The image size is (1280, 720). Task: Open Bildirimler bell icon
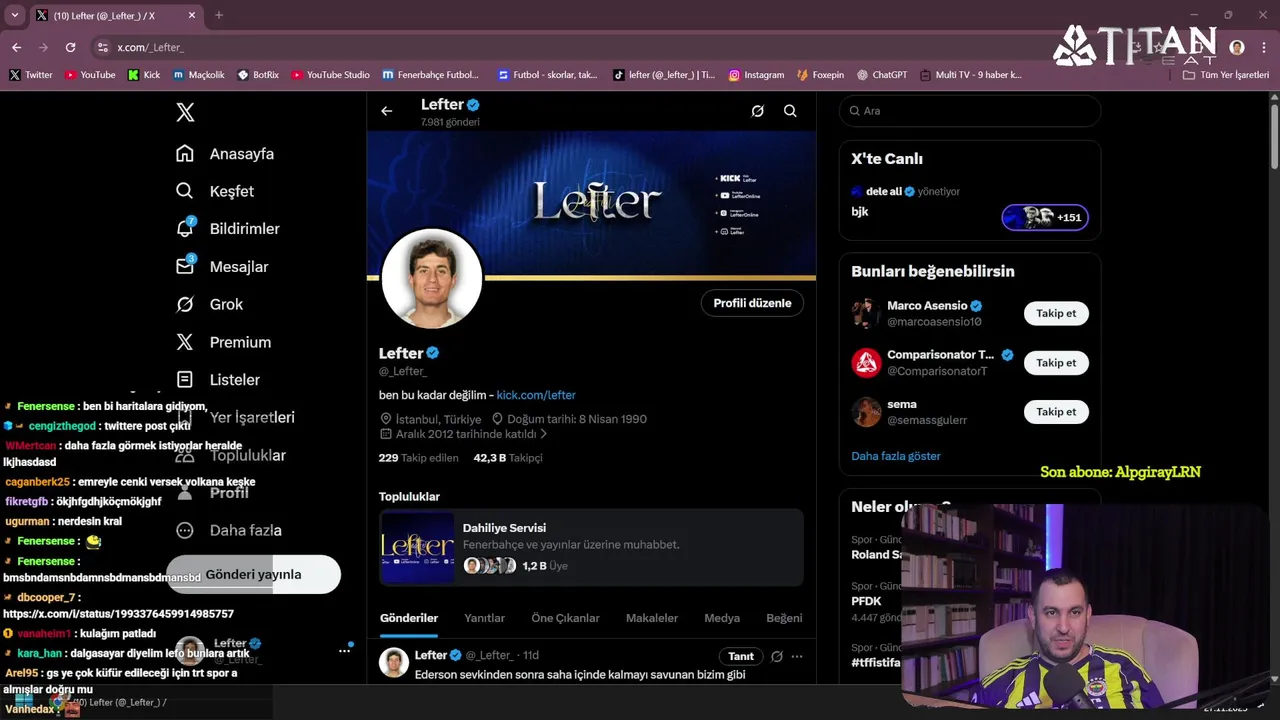pyautogui.click(x=185, y=228)
